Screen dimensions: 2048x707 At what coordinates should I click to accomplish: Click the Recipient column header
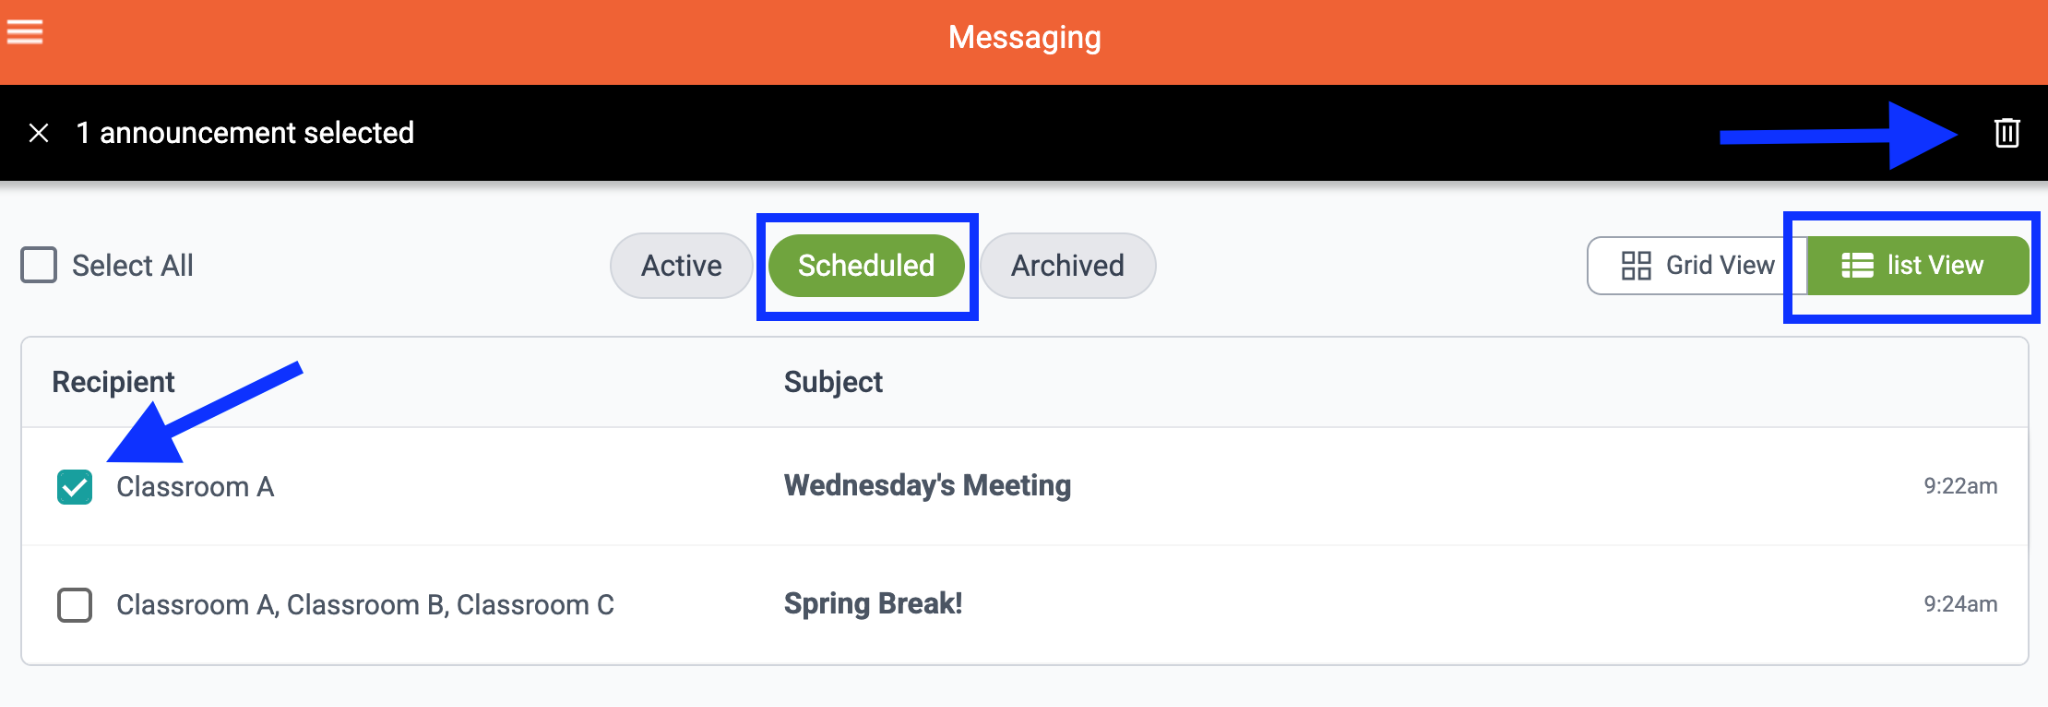point(113,382)
